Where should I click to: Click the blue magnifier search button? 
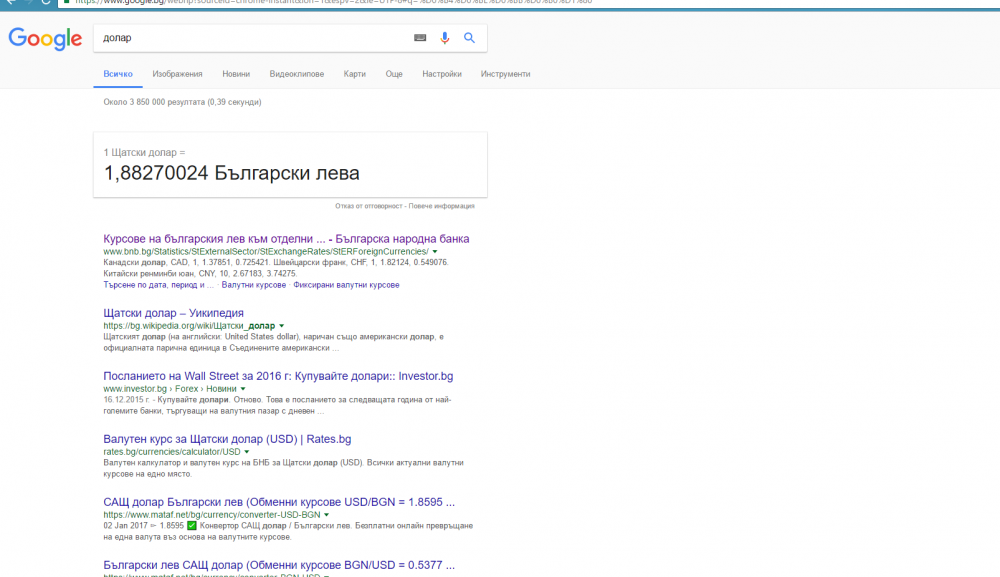[x=469, y=38]
